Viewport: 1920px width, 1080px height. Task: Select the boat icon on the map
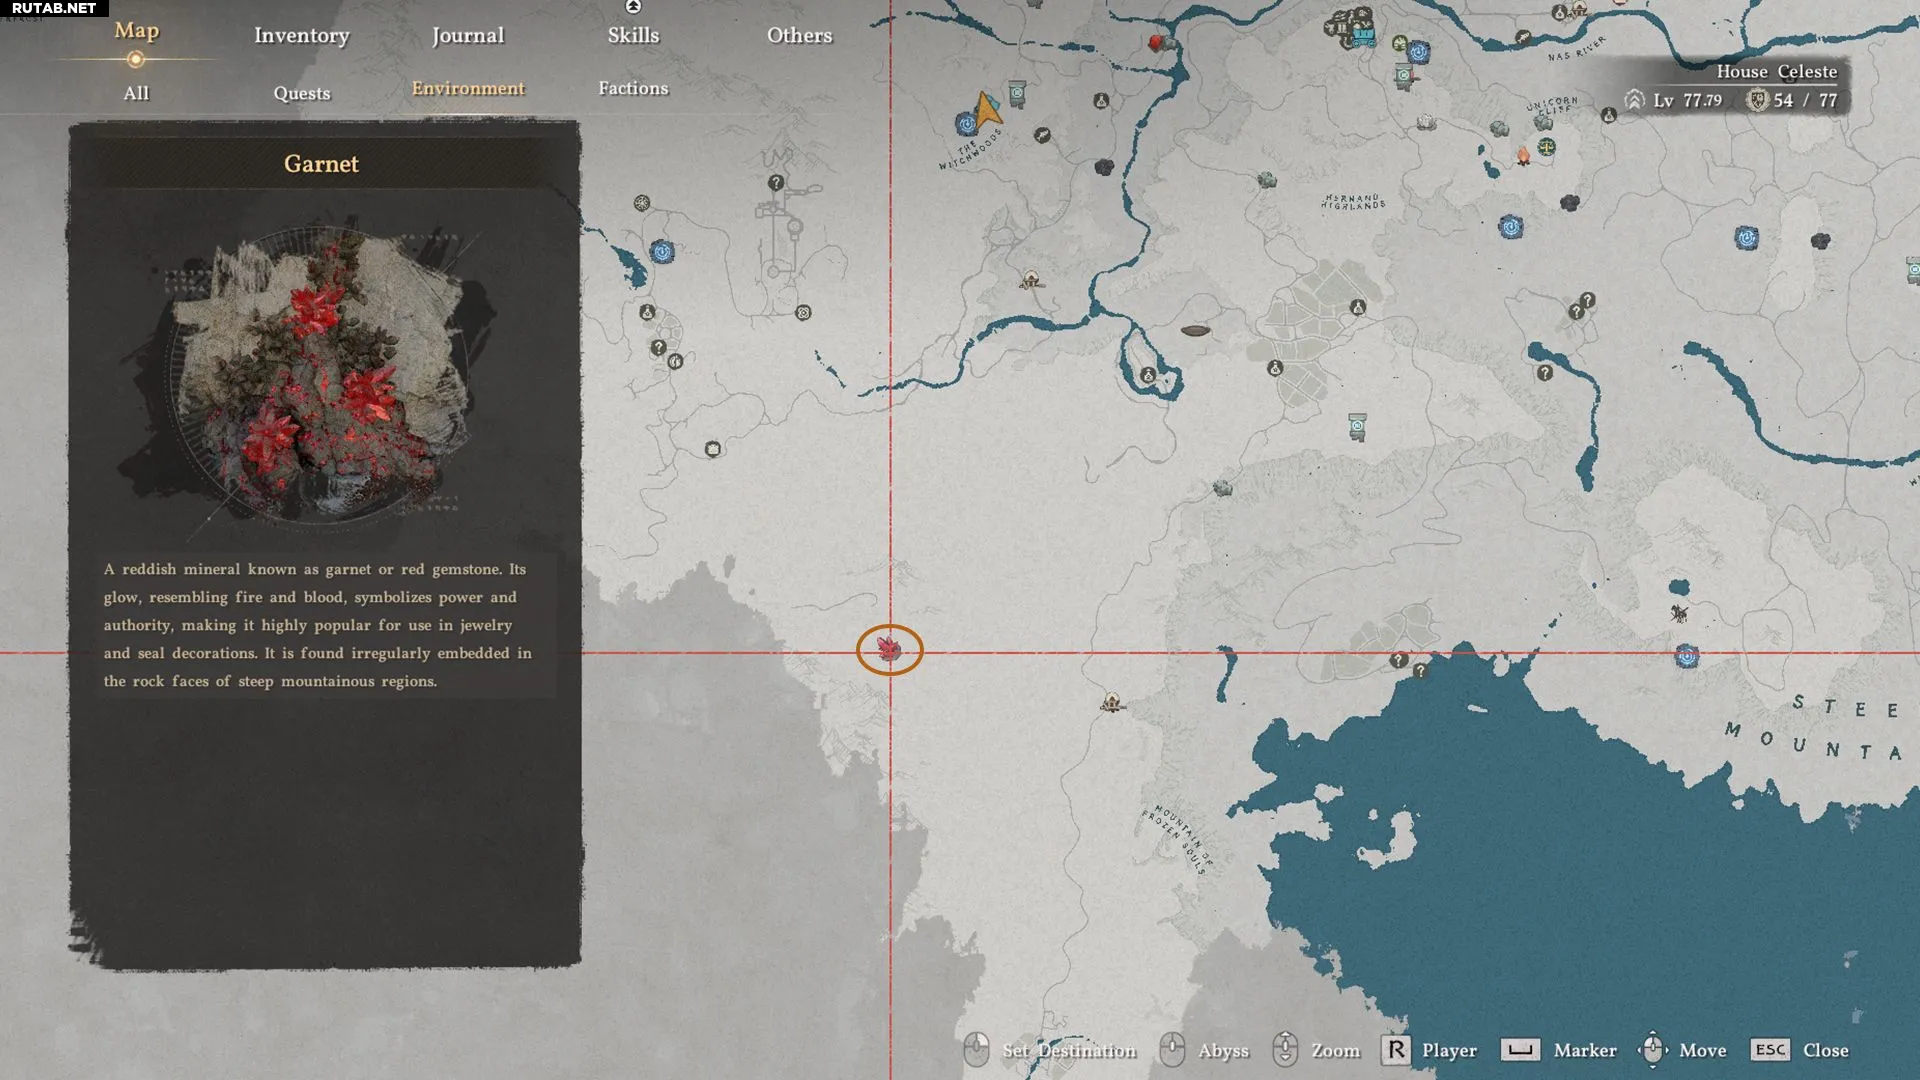[1195, 330]
